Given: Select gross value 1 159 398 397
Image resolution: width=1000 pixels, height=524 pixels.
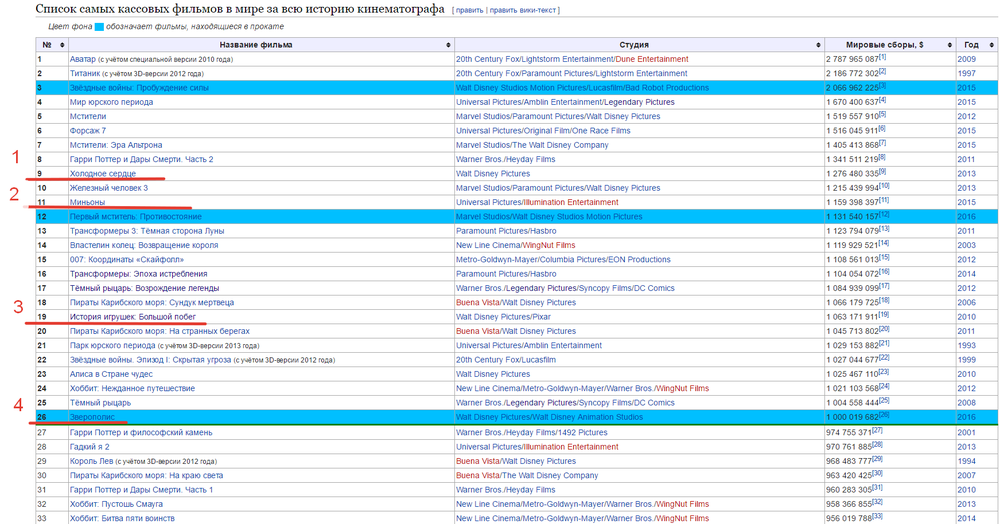Looking at the screenshot, I should point(852,202).
